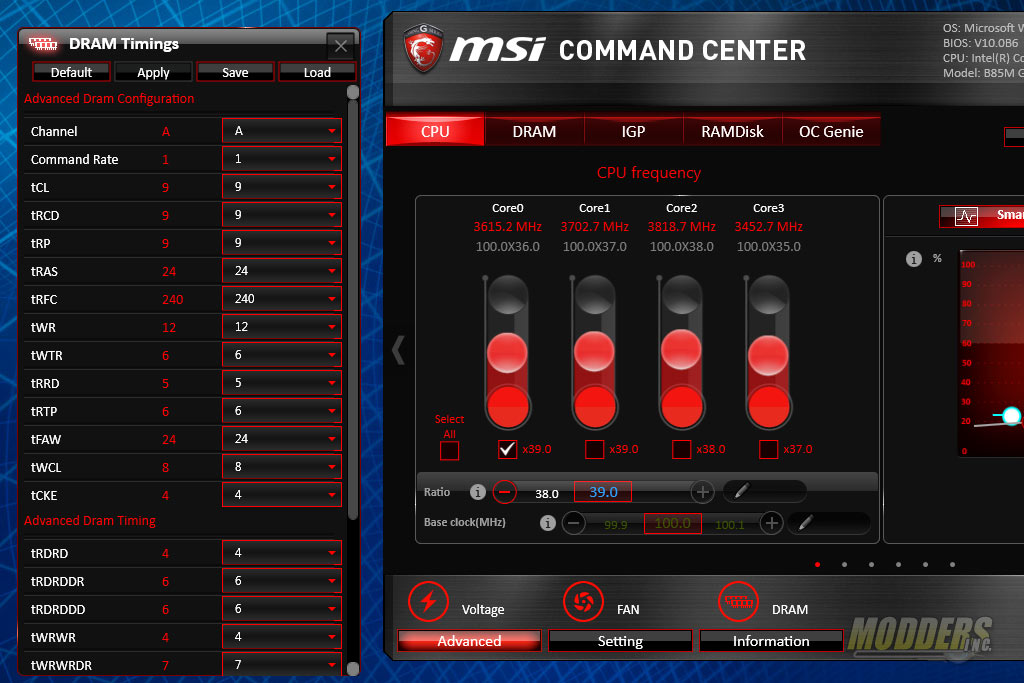Increase Base clock with plus button
The height and width of the screenshot is (683, 1024).
(x=771, y=522)
